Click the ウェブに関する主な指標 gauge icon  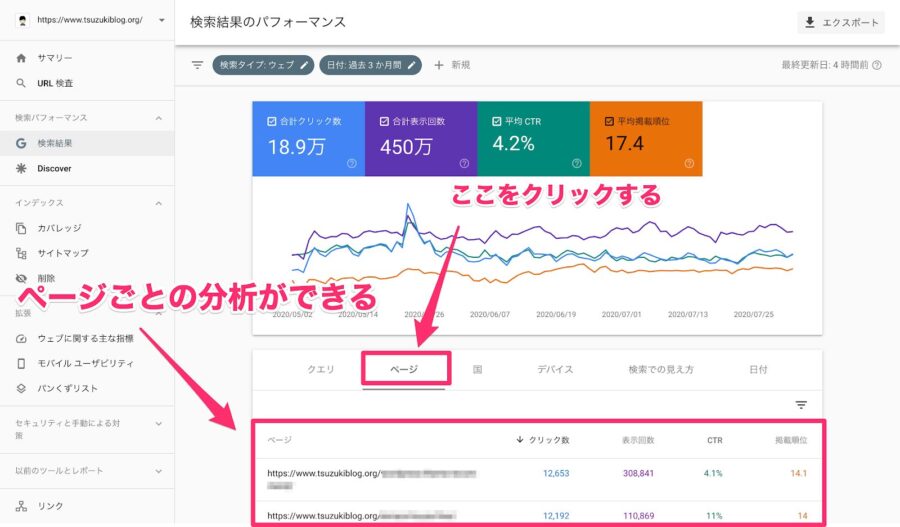coord(21,339)
